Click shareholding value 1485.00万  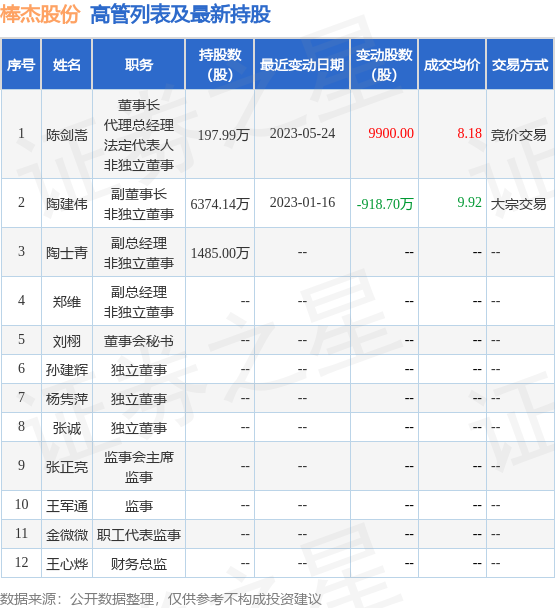(x=220, y=253)
